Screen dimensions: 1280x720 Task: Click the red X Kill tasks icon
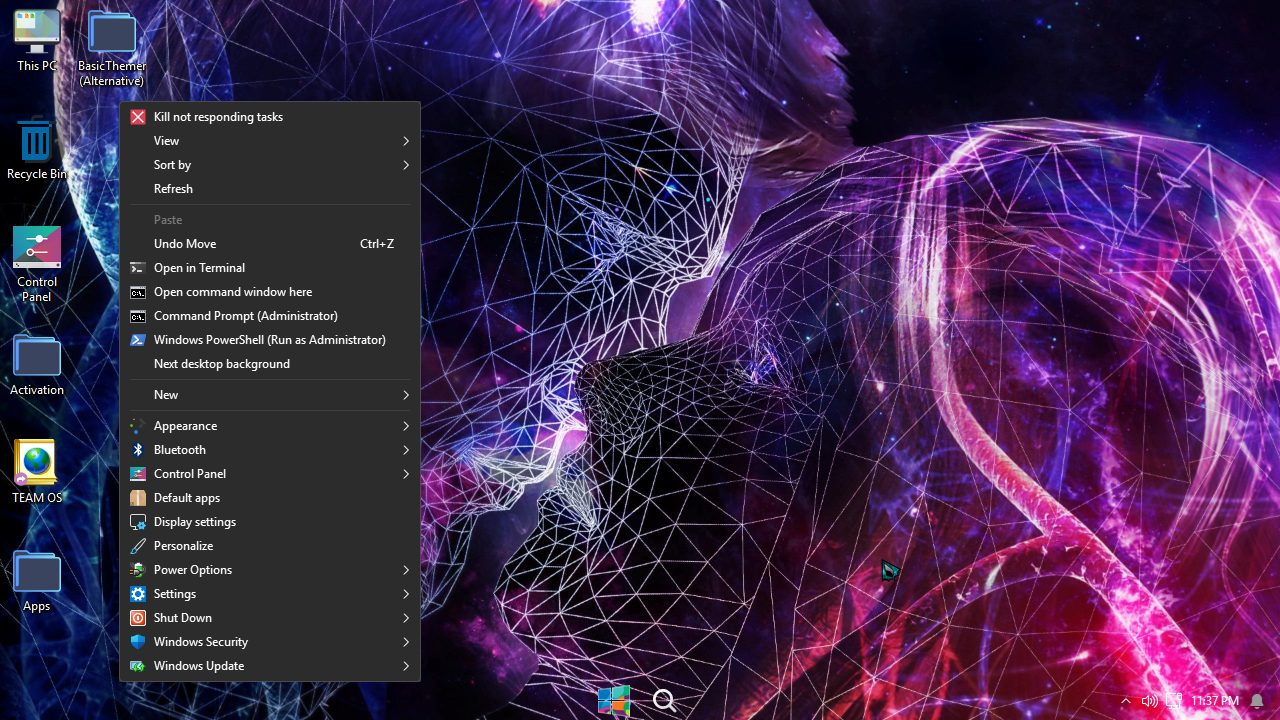click(138, 117)
